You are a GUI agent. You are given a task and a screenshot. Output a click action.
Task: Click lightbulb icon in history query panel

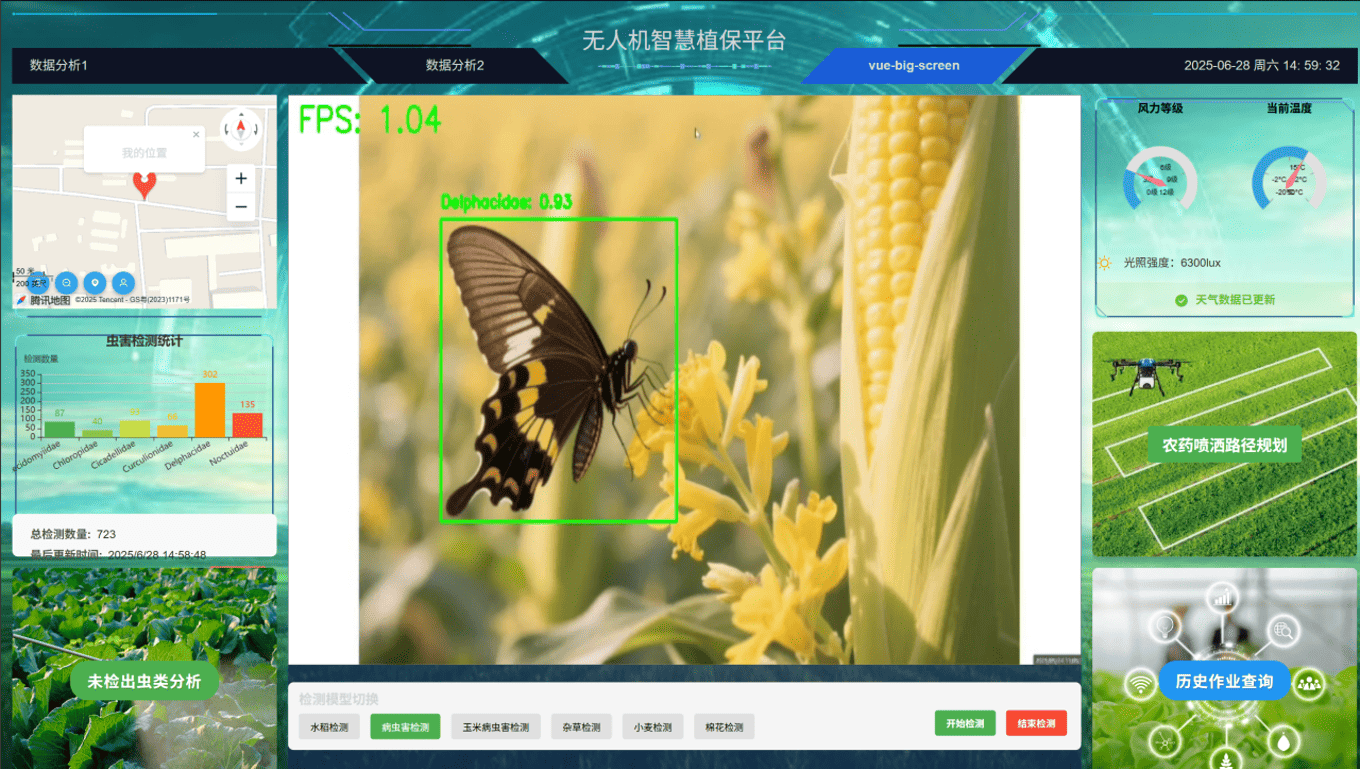click(1164, 628)
